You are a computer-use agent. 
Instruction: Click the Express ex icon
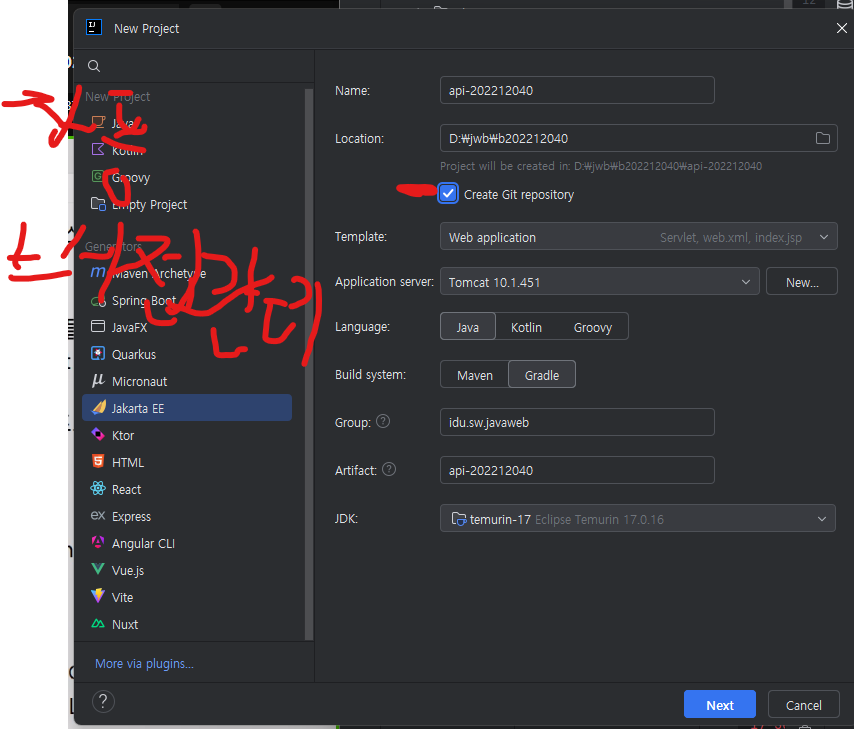pyautogui.click(x=98, y=515)
